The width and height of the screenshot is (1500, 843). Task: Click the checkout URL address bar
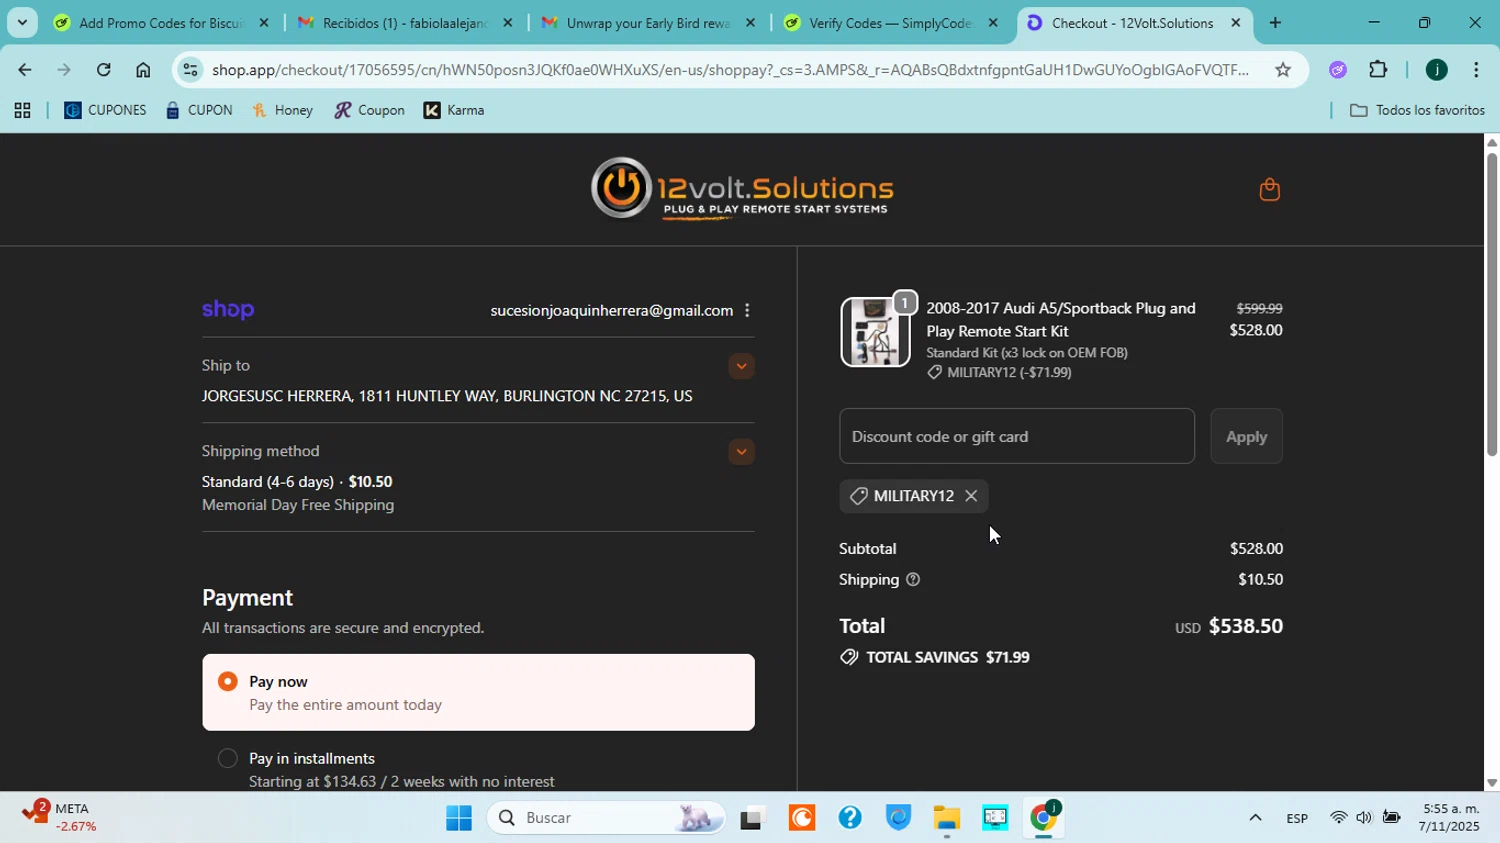pyautogui.click(x=730, y=70)
